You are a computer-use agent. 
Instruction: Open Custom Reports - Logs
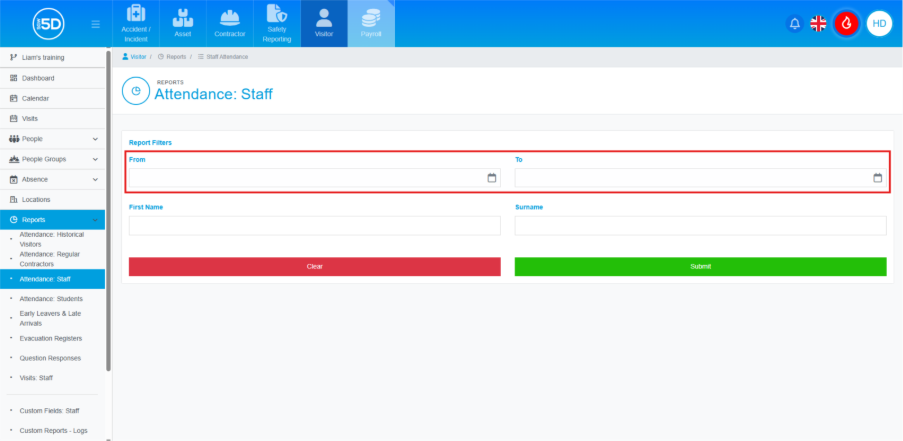pyautogui.click(x=54, y=431)
